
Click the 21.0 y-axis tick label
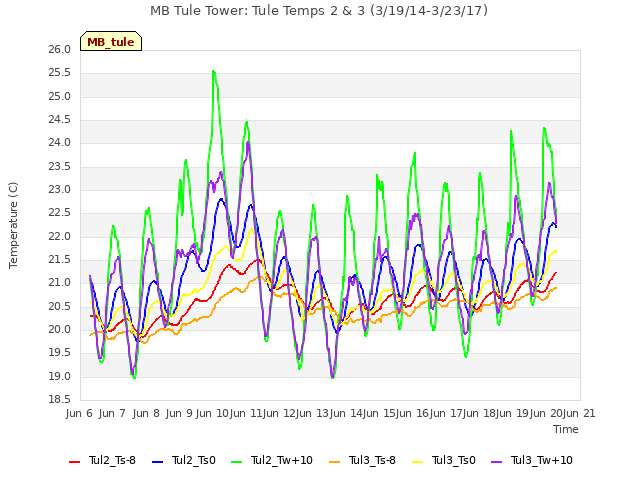point(60,283)
